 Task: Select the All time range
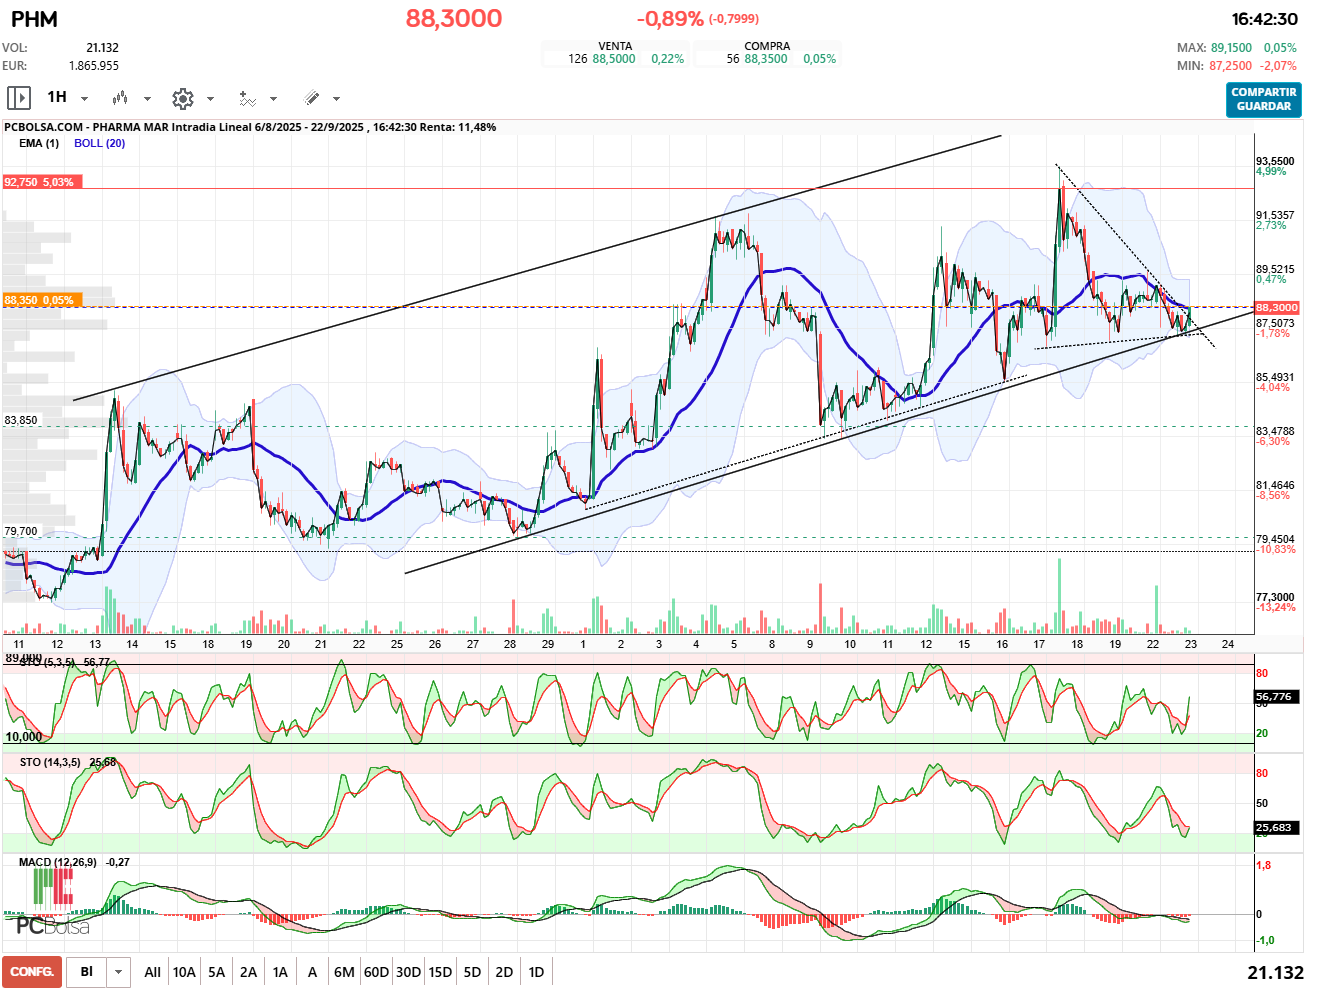coord(152,972)
